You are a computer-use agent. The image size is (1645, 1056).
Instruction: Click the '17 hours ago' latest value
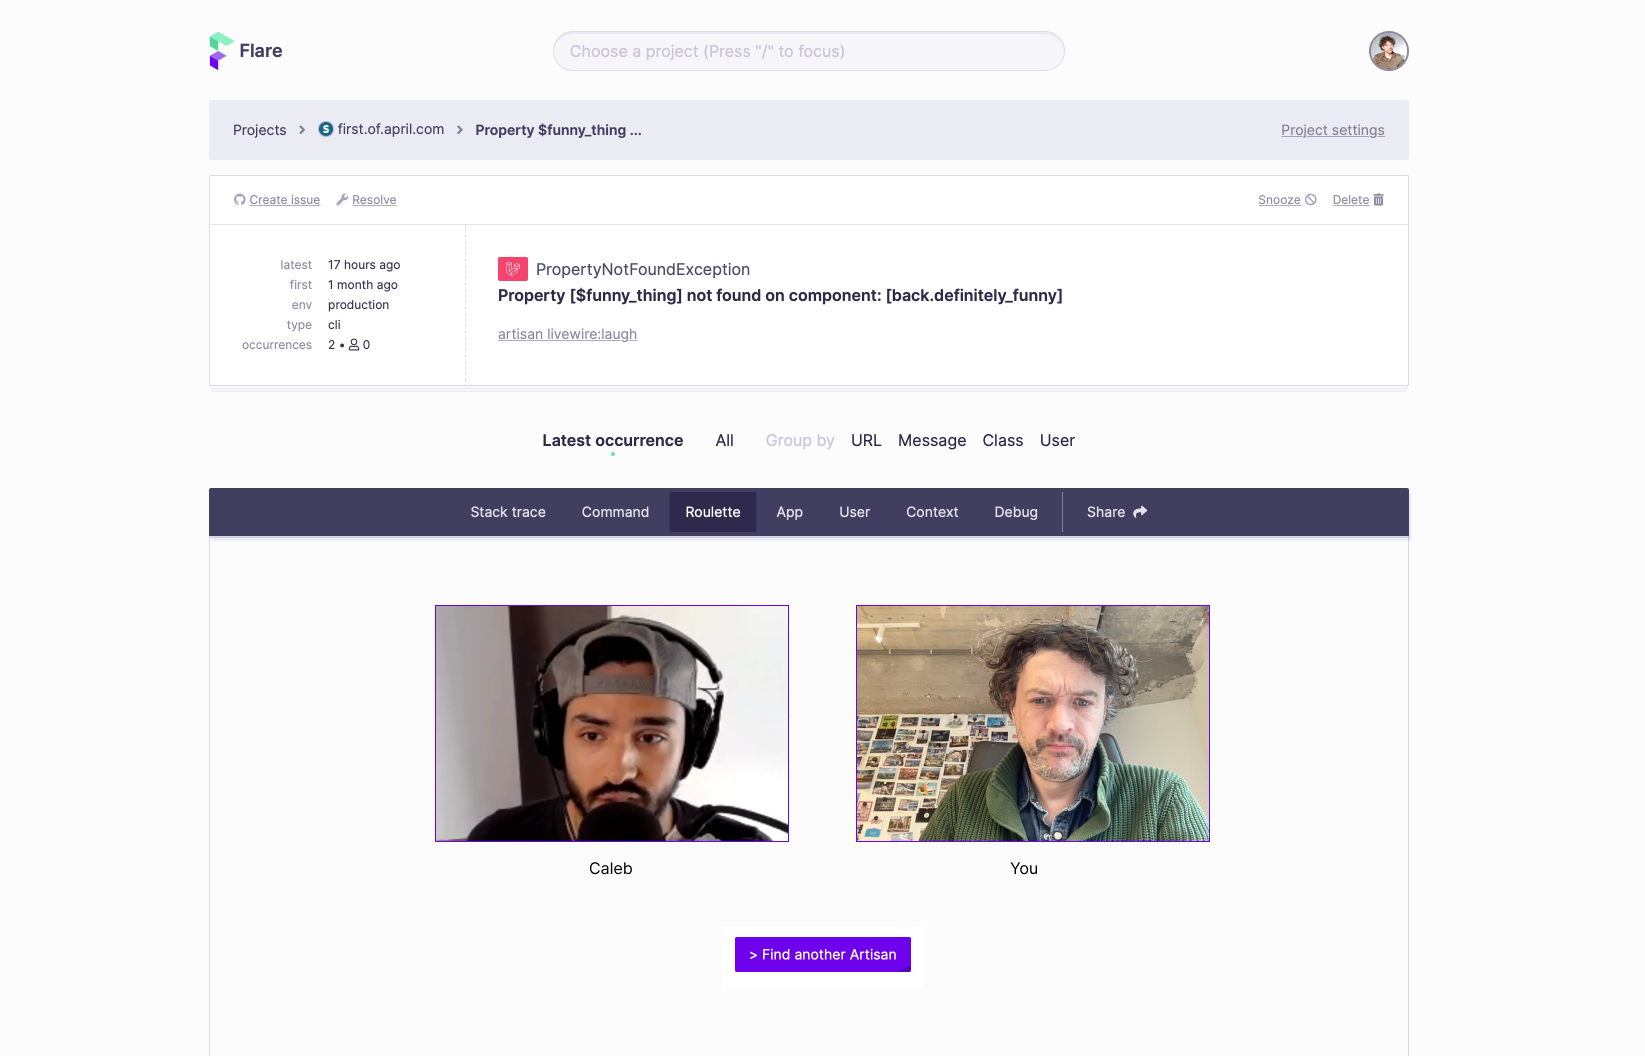364,265
